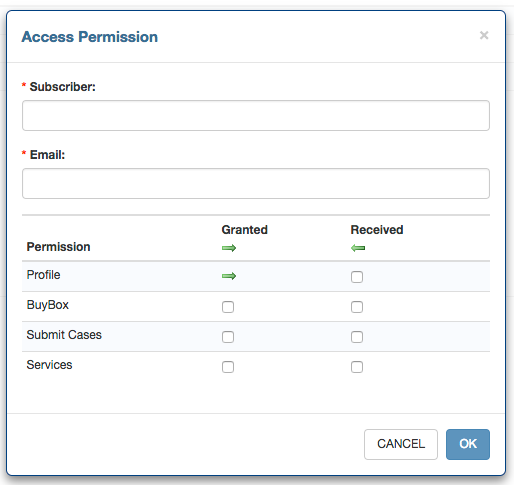Image resolution: width=514 pixels, height=485 pixels.
Task: Select the Profile permission row label
Action: (43, 275)
